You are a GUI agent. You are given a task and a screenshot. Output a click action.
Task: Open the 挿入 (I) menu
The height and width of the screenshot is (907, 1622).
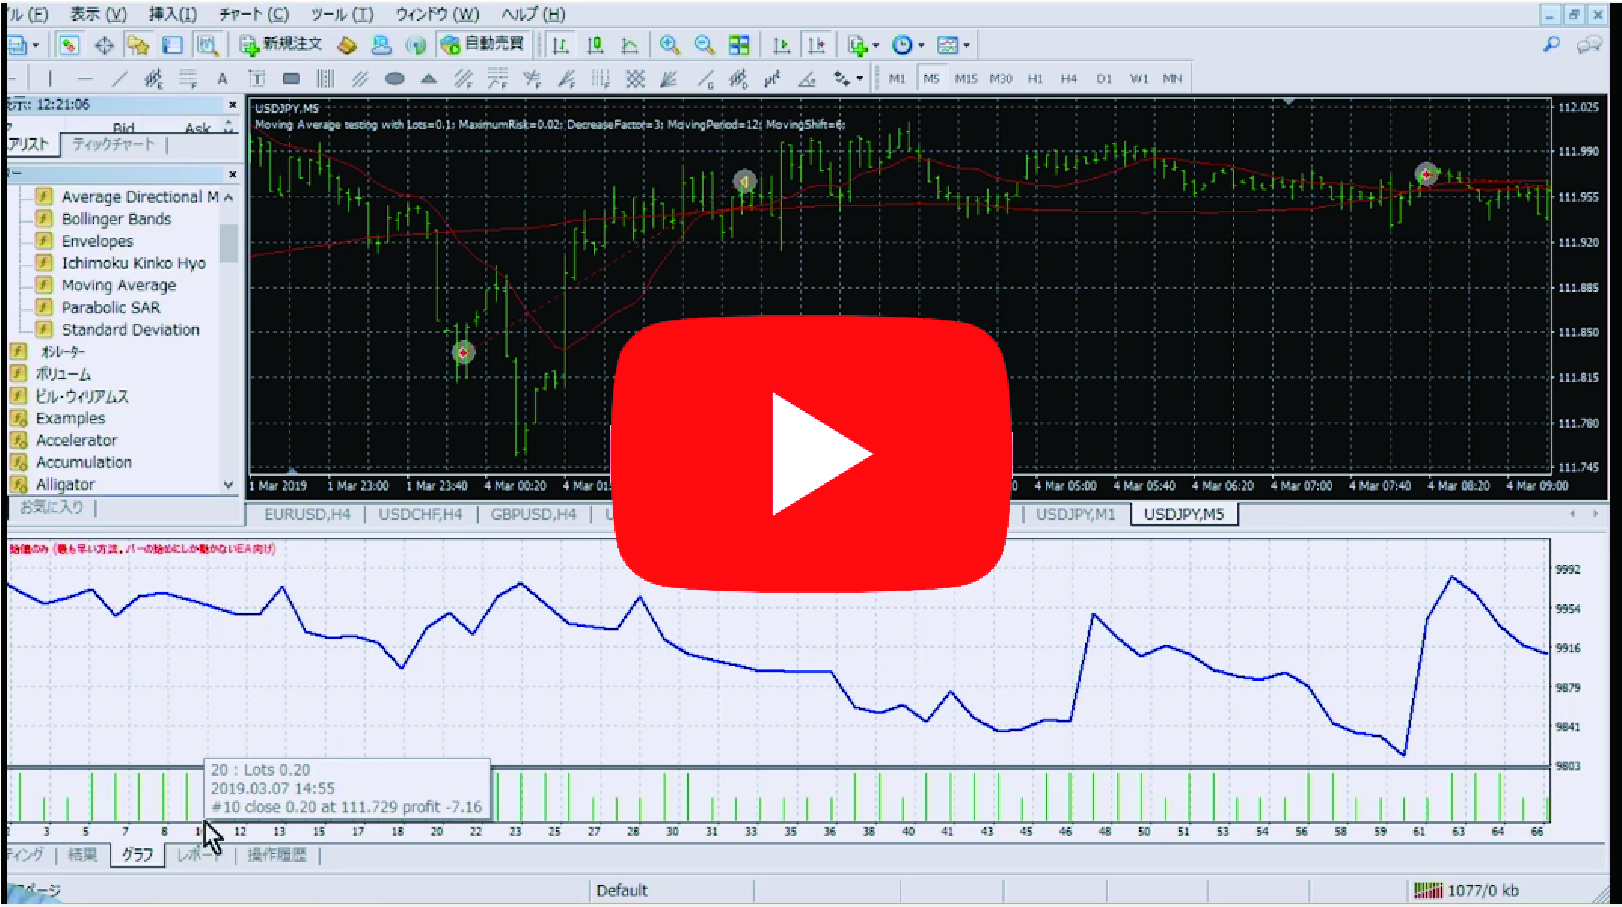(x=173, y=14)
